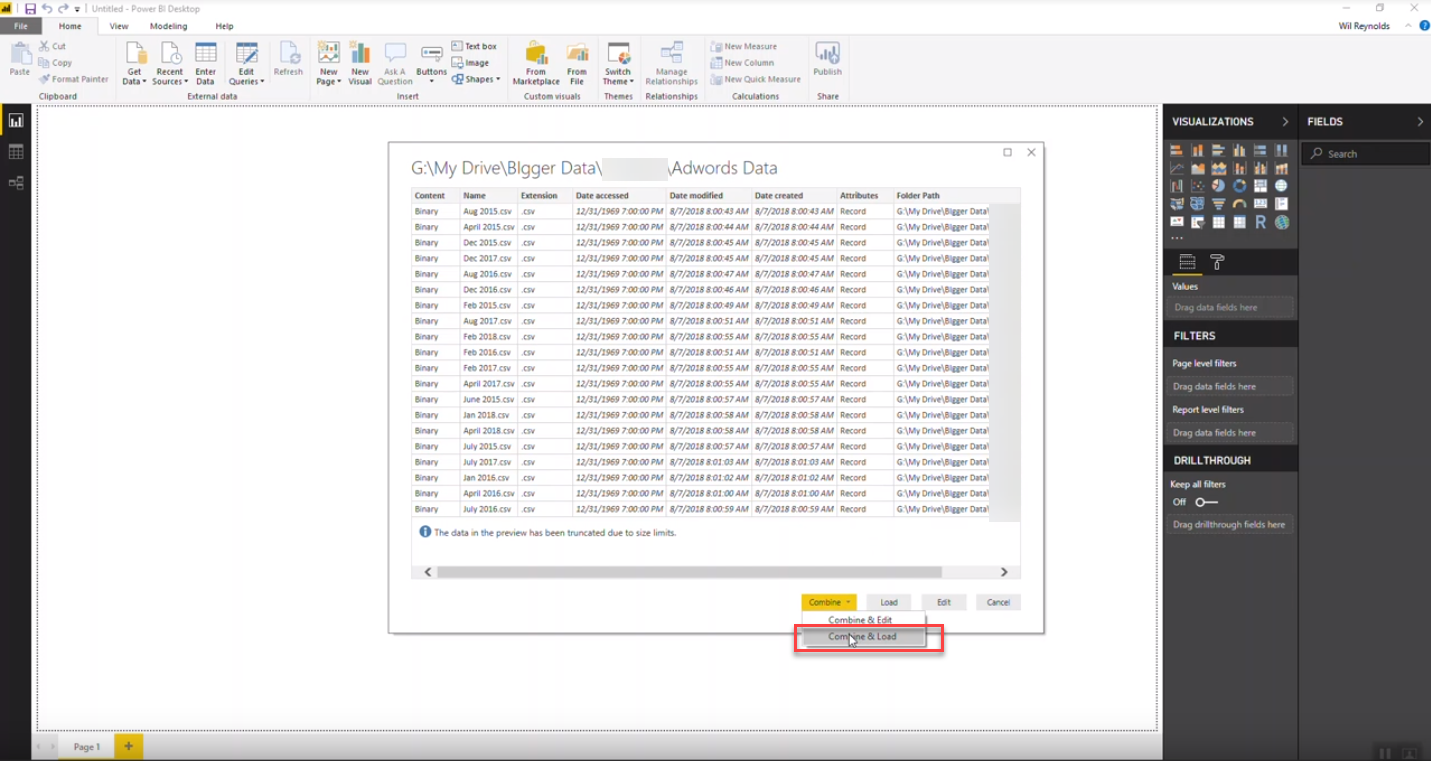Select the Card (123) visual

point(1260,204)
